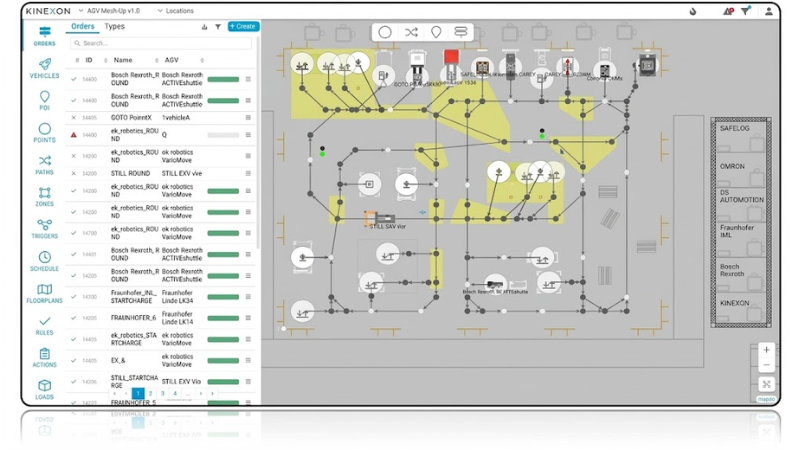Click the red vehicle marker on map

click(x=451, y=57)
